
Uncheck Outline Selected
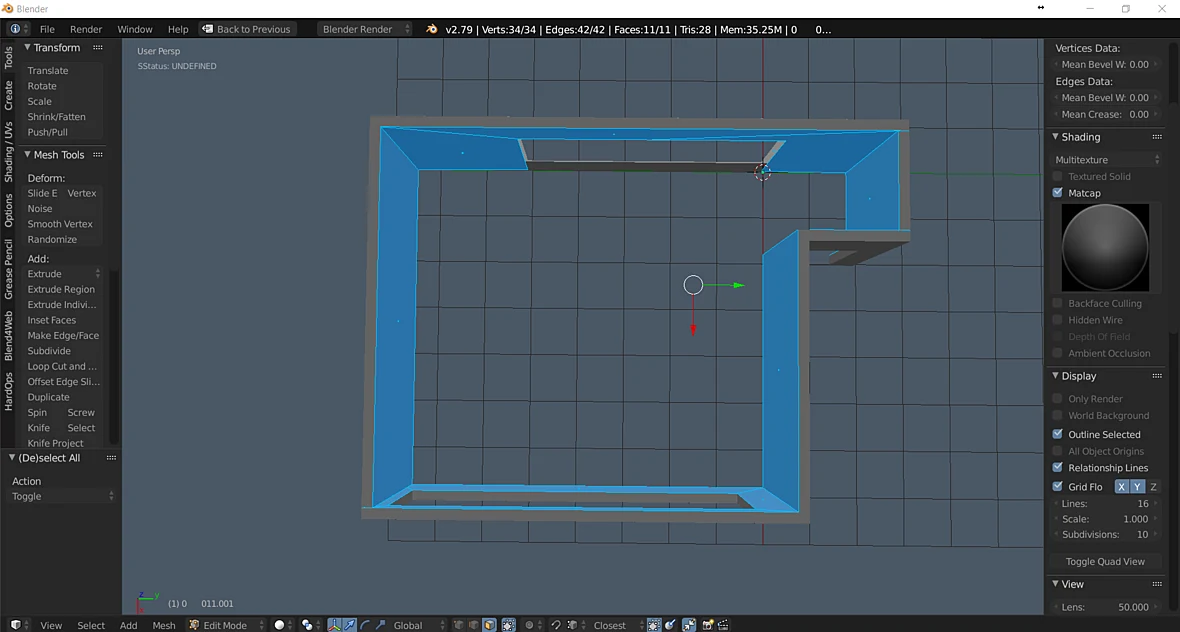[x=1057, y=434]
